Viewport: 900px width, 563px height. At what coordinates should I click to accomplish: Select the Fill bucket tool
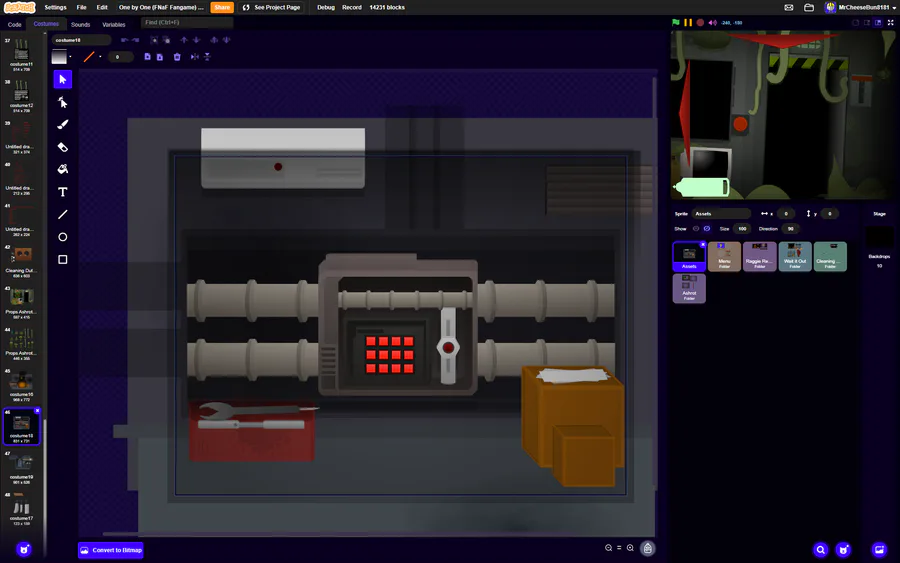pos(63,169)
